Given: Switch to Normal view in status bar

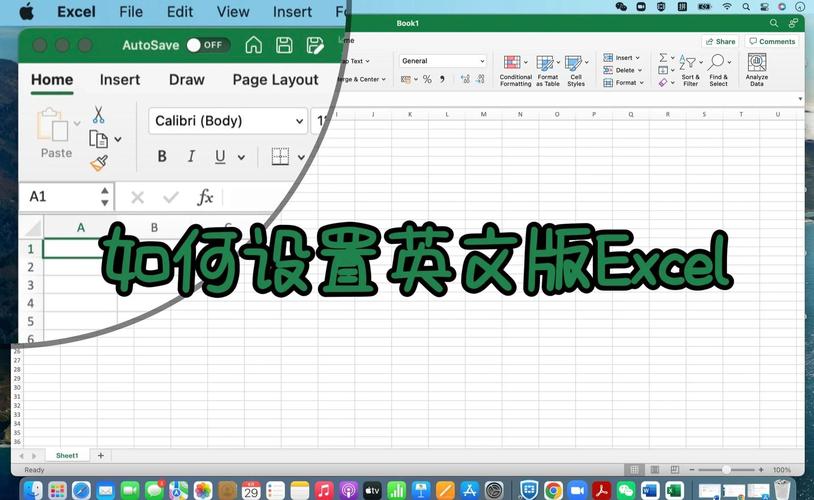Looking at the screenshot, I should (x=634, y=469).
